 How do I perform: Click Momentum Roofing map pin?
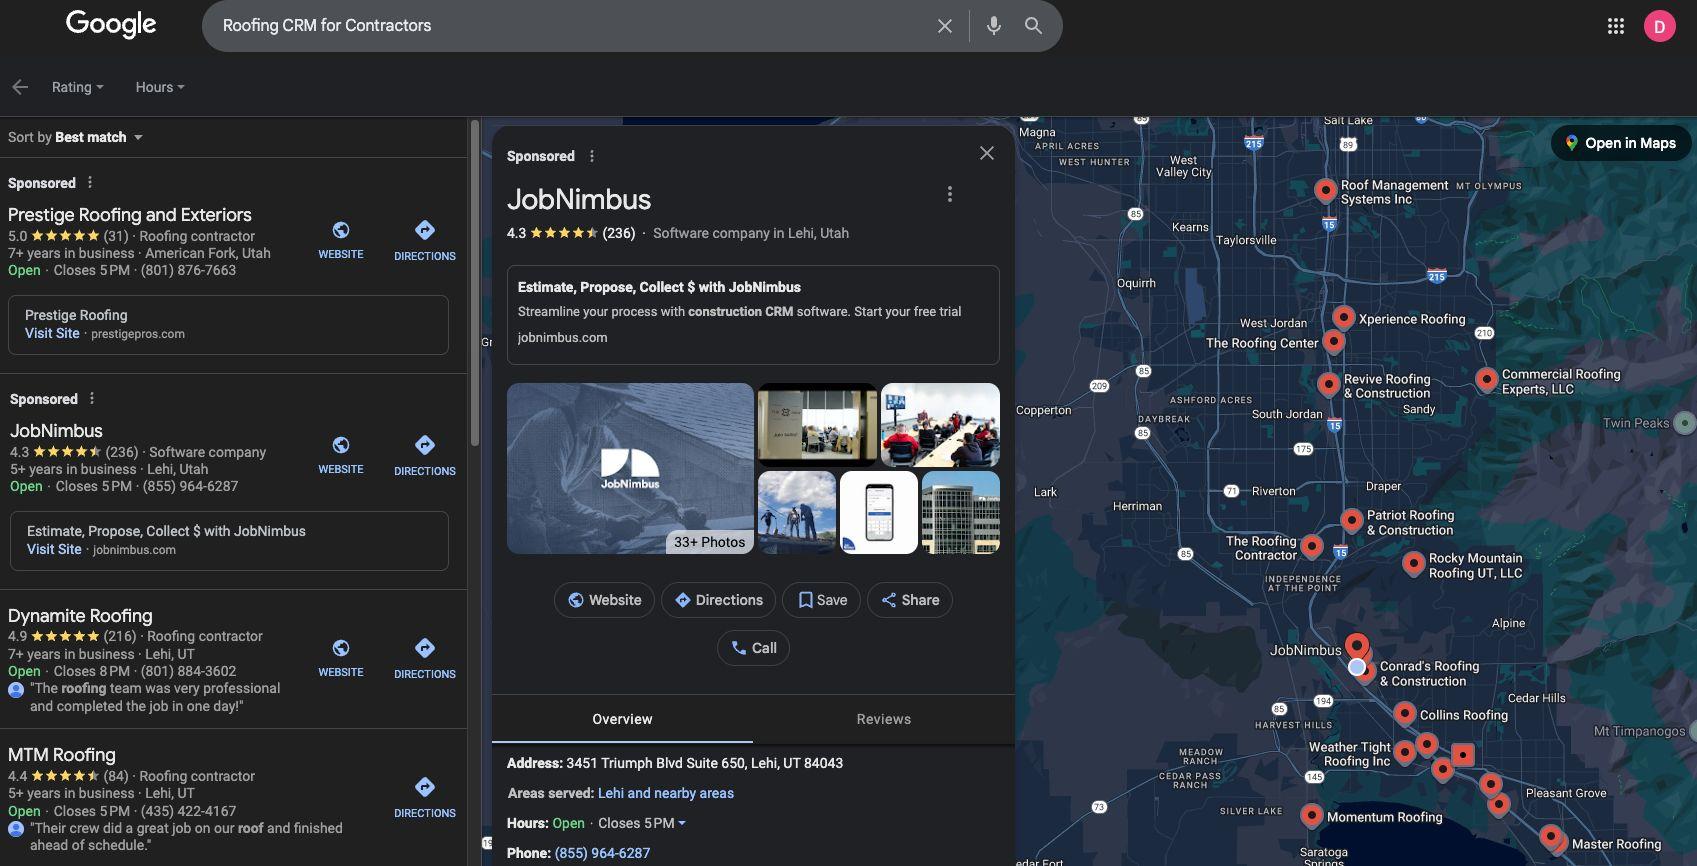(x=1312, y=816)
